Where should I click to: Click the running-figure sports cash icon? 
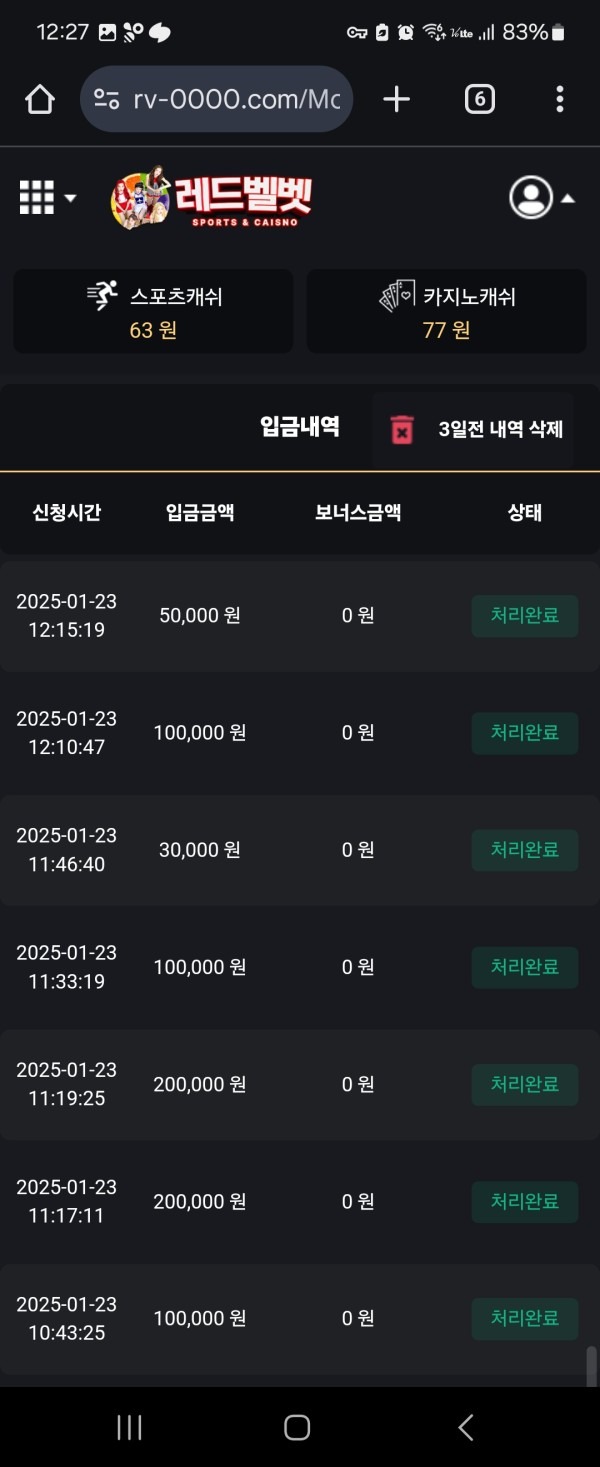[x=101, y=292]
